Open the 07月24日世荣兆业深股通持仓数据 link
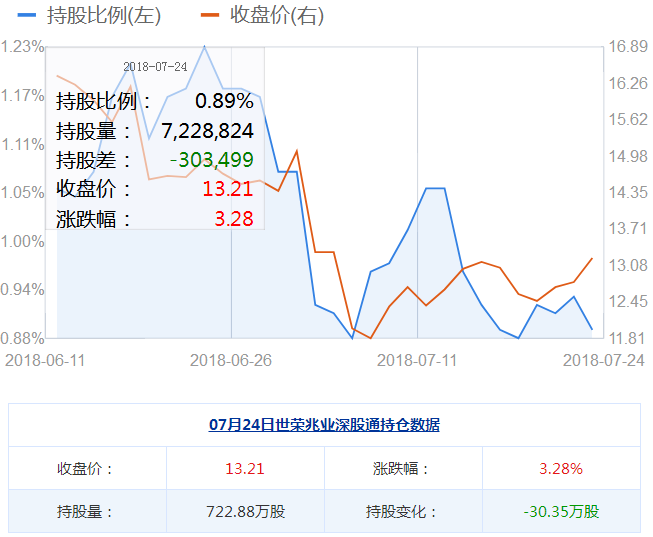 point(324,425)
